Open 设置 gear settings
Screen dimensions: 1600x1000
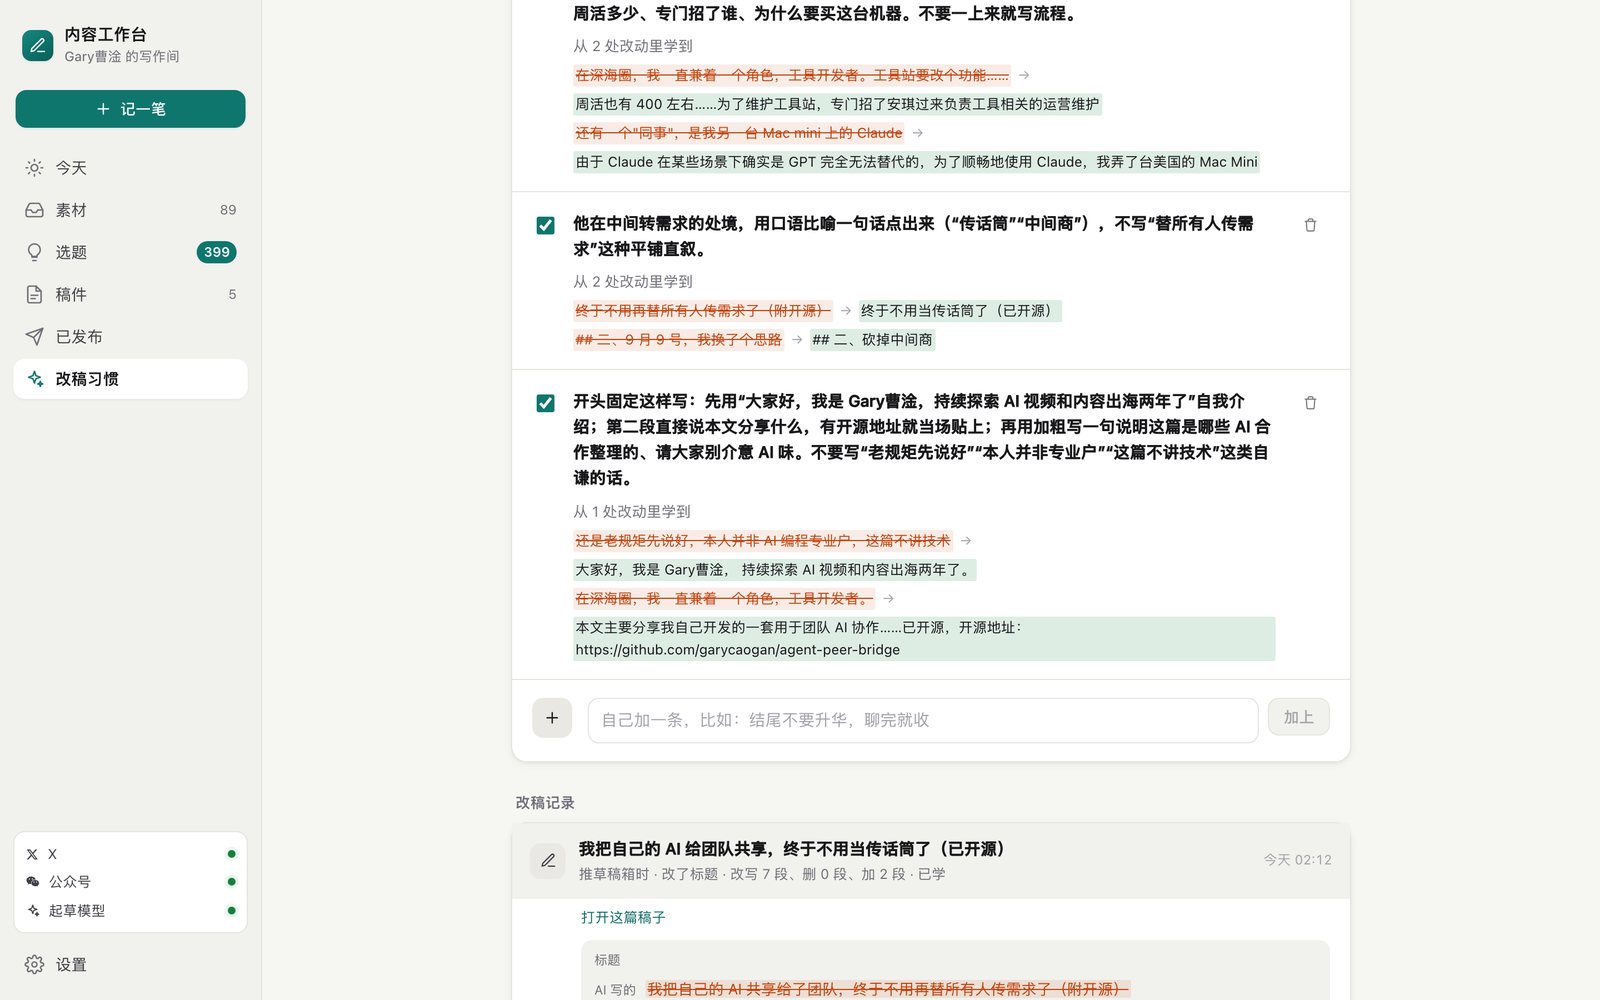click(130, 965)
